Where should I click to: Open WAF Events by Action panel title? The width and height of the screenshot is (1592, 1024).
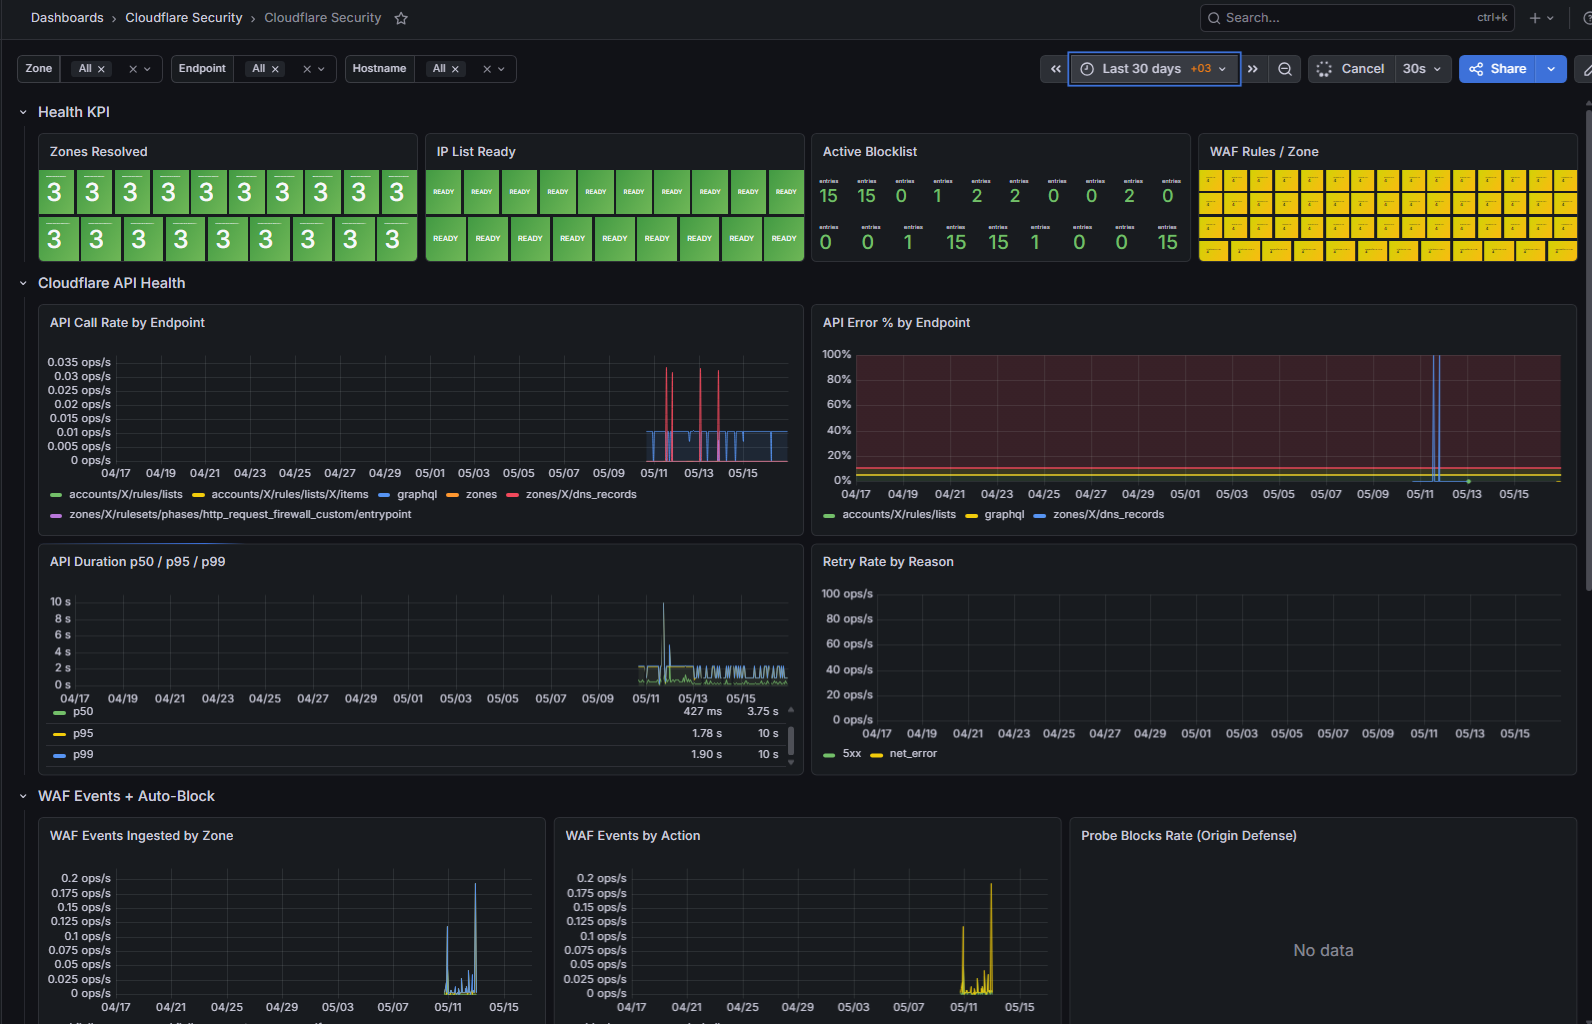[632, 836]
